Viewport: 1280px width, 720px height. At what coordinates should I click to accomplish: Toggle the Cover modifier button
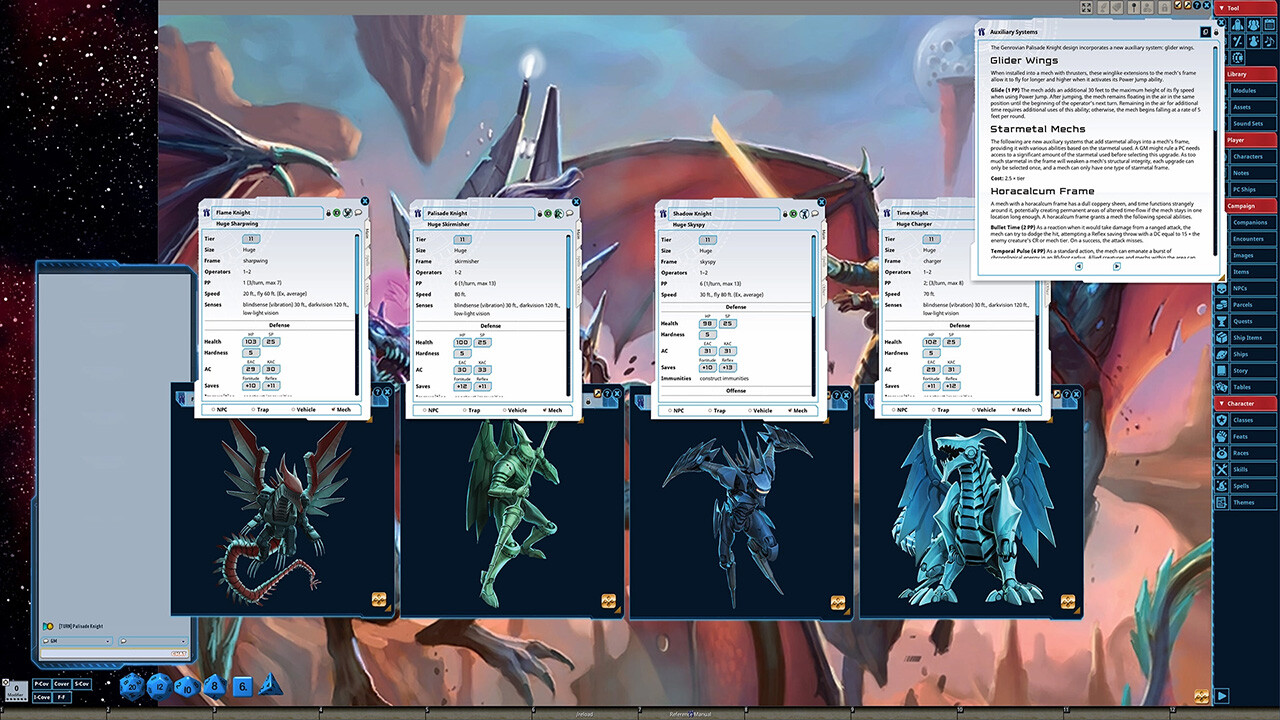coord(62,684)
